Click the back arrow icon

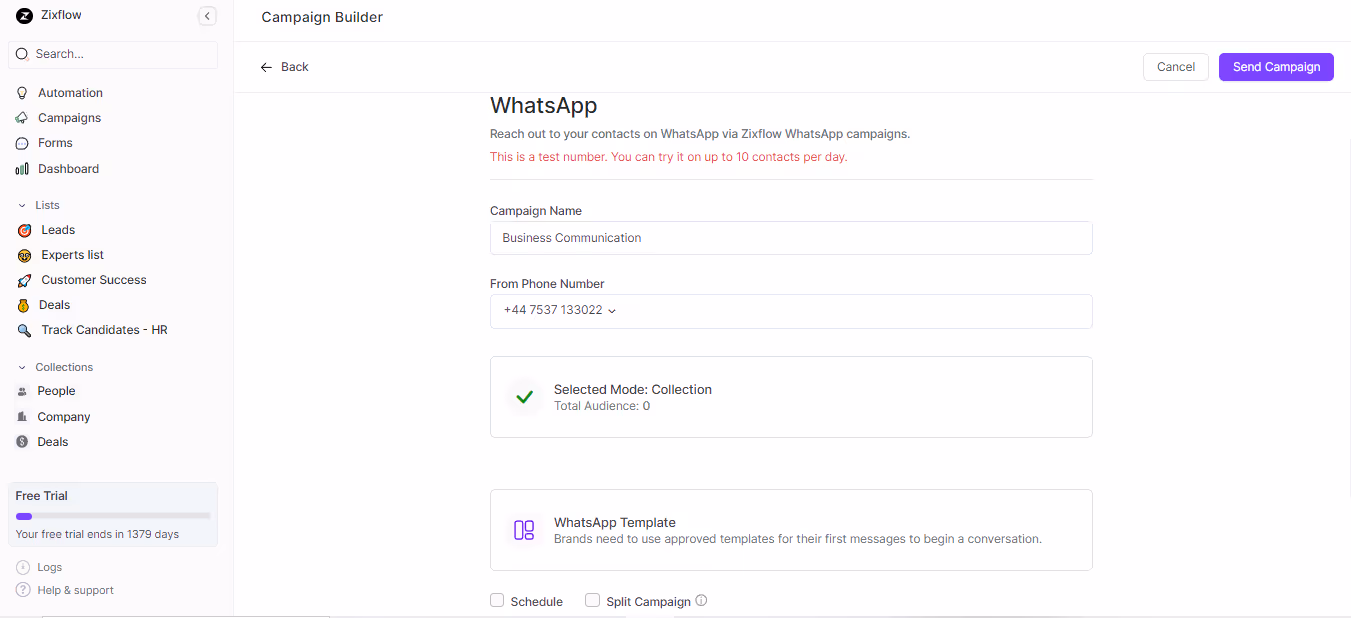[266, 67]
